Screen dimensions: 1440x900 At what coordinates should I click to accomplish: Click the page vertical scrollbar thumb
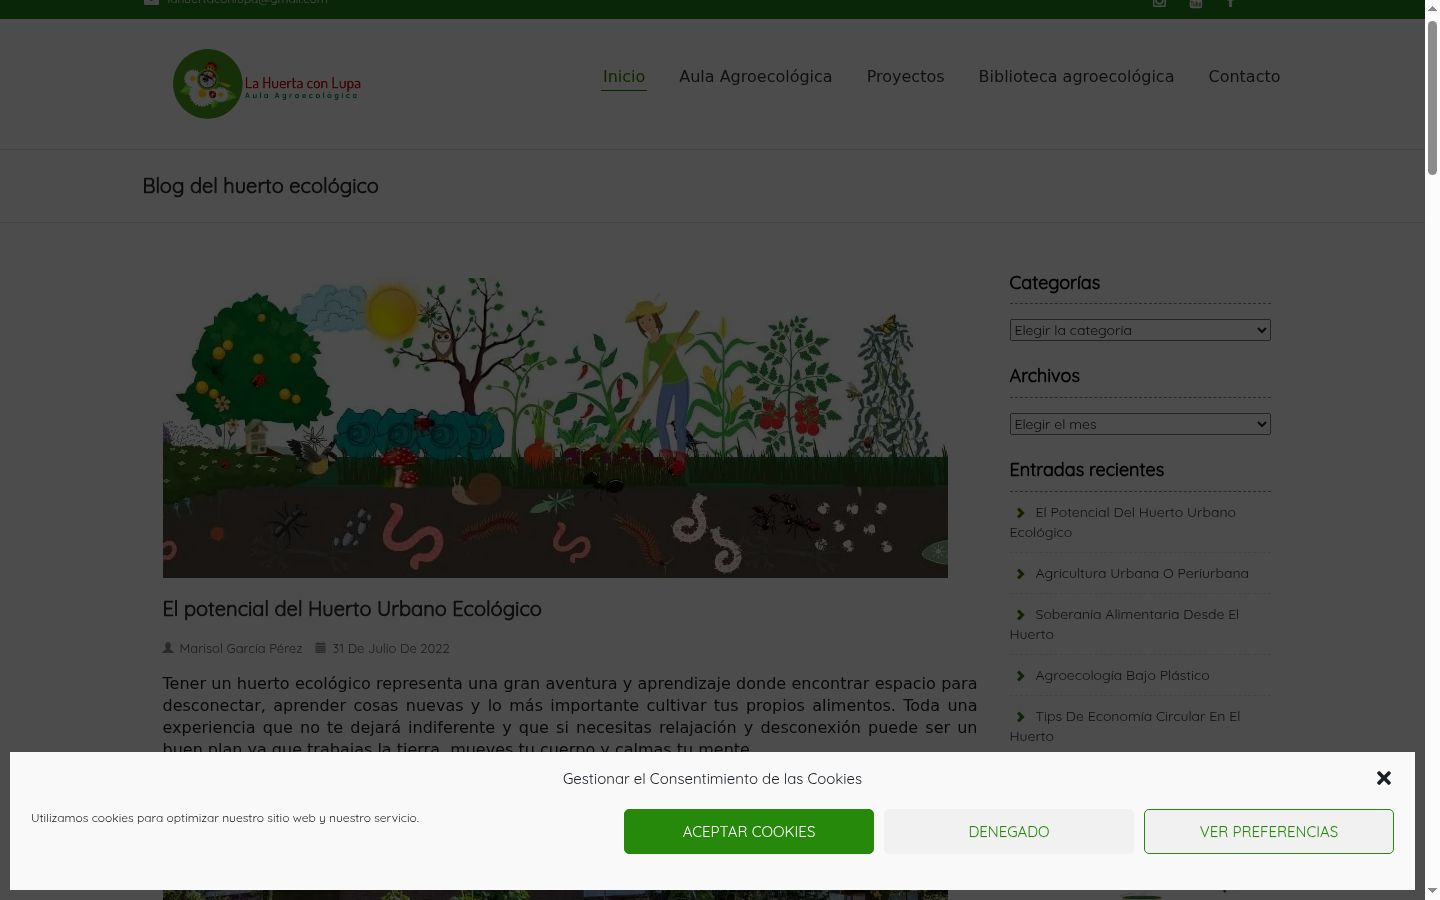pyautogui.click(x=1432, y=98)
